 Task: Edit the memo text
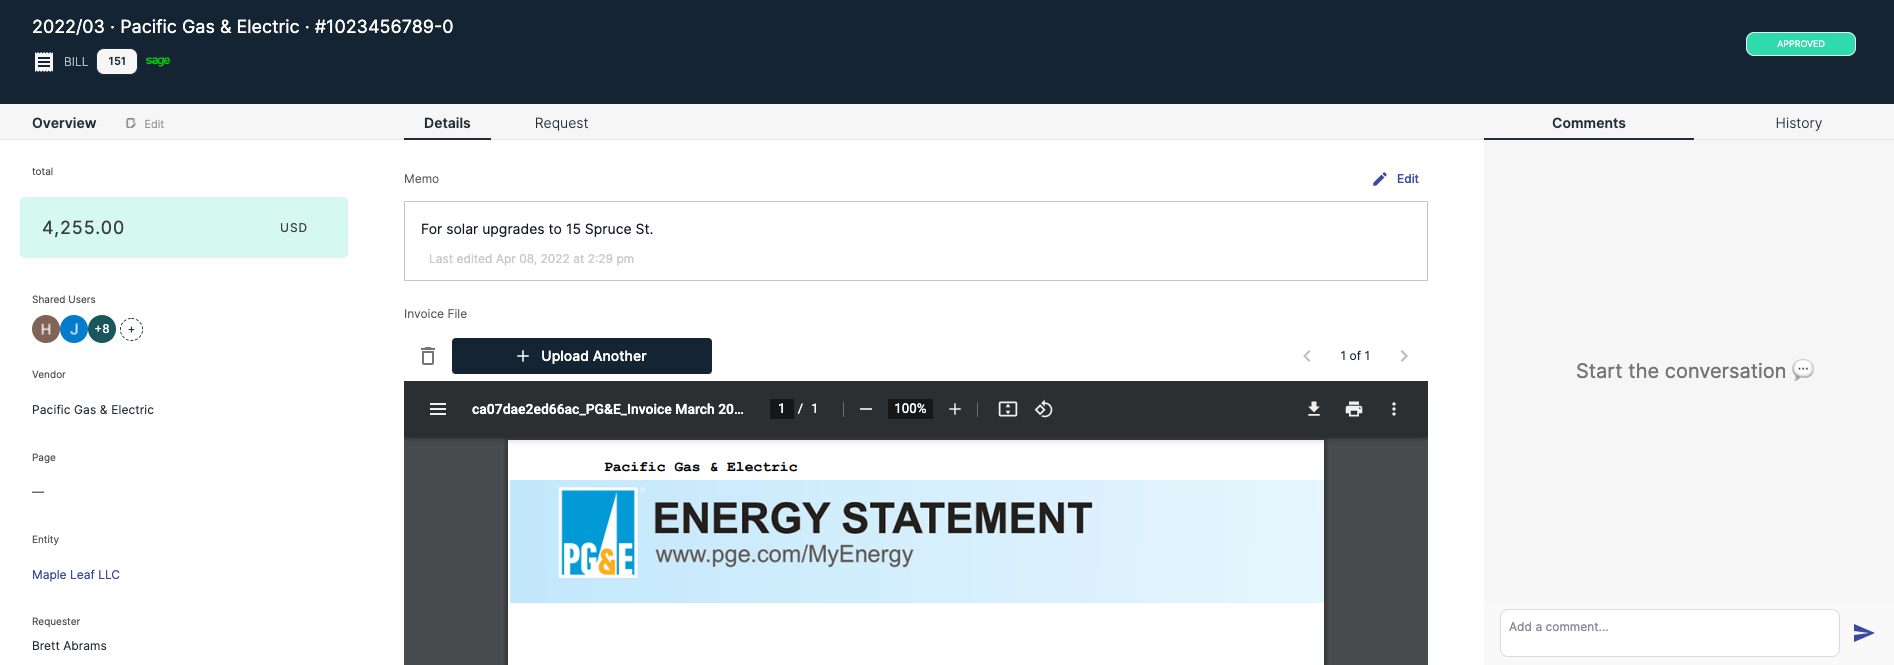pos(1396,179)
